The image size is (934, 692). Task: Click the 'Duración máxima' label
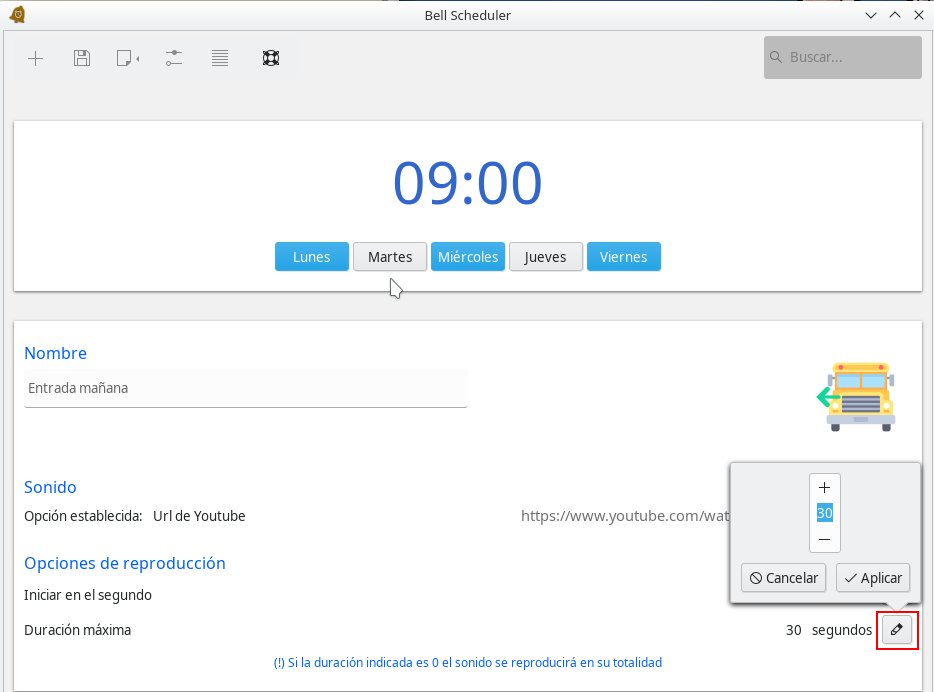click(77, 630)
